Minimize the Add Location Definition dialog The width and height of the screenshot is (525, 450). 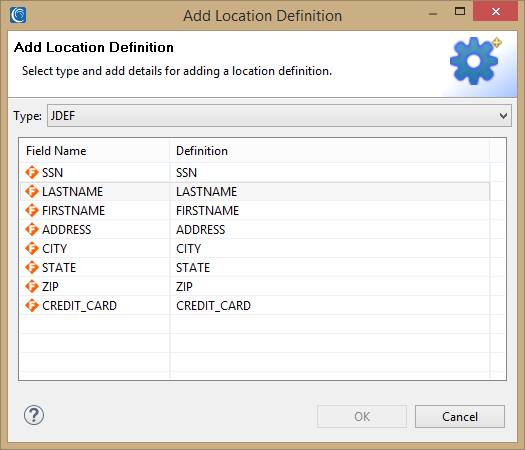(433, 13)
